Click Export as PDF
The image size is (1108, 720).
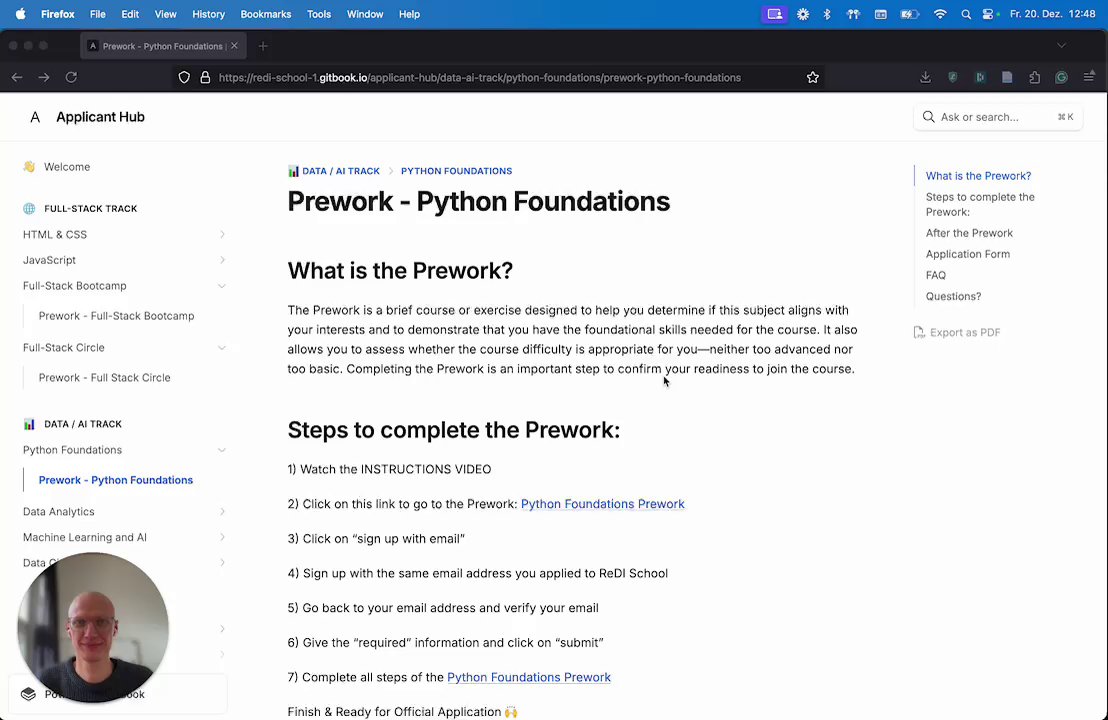957,332
